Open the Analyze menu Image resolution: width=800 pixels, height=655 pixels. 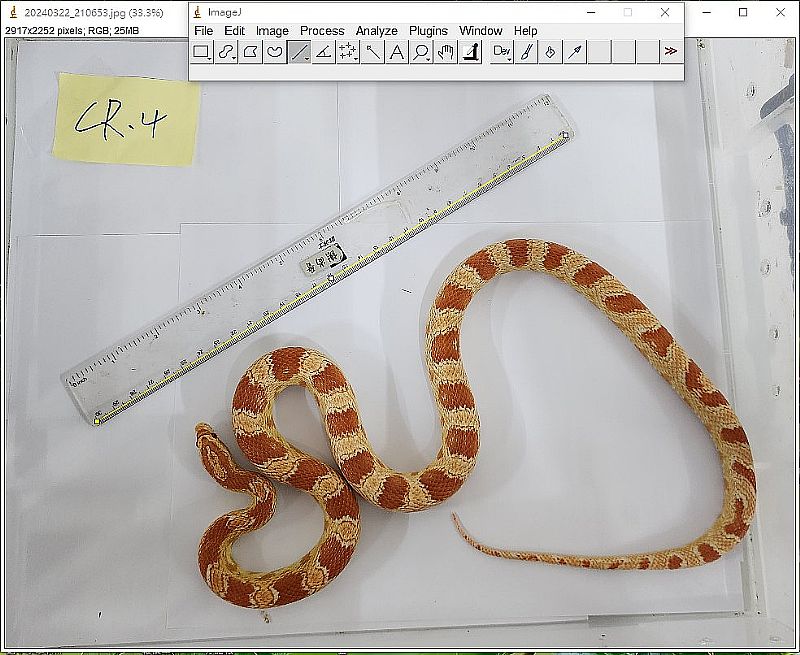[x=376, y=31]
